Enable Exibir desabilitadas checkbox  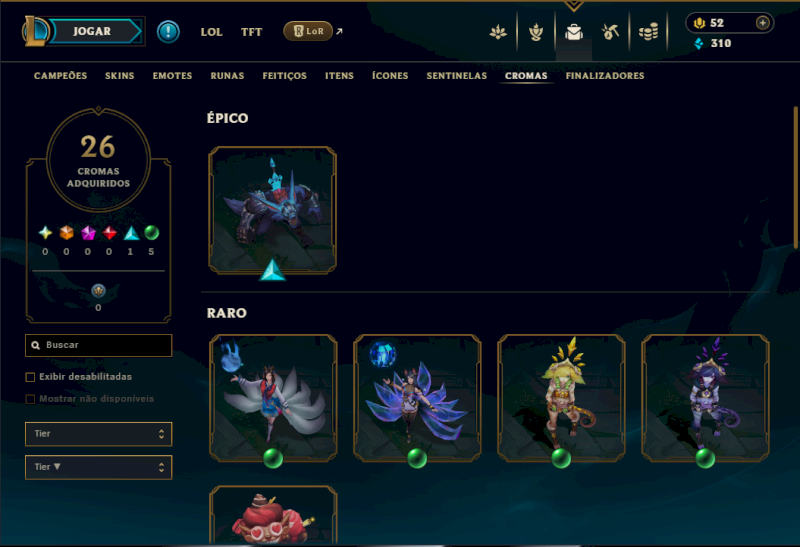(31, 377)
